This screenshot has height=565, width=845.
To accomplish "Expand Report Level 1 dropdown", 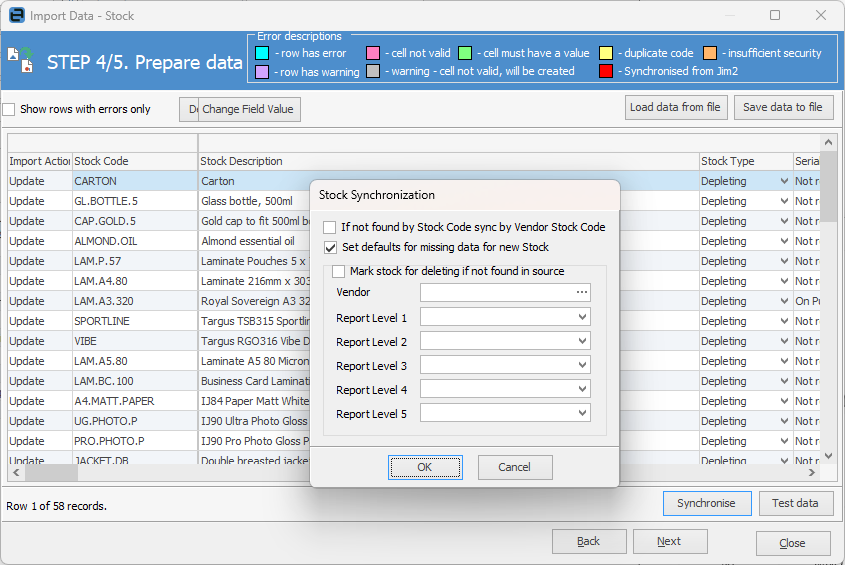I will 582,317.
